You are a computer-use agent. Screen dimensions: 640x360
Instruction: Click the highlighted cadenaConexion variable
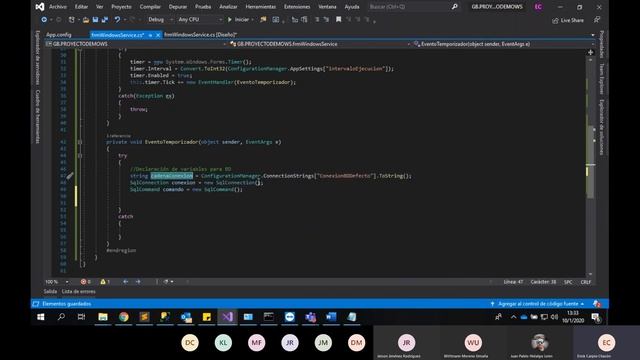(x=171, y=176)
